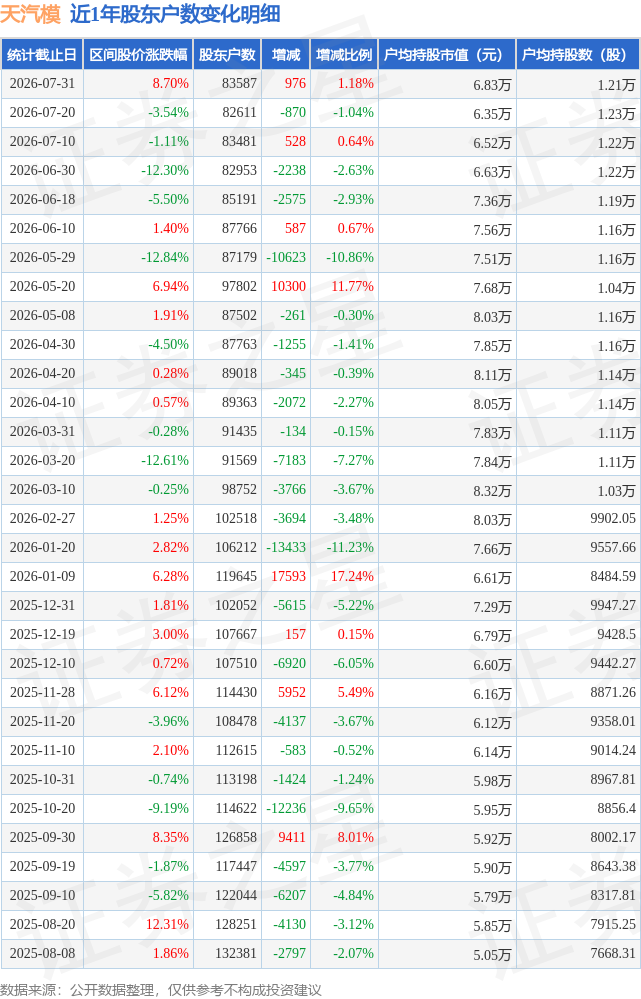Click the 增减比例 column header
The height and width of the screenshot is (999, 641).
coord(344,55)
